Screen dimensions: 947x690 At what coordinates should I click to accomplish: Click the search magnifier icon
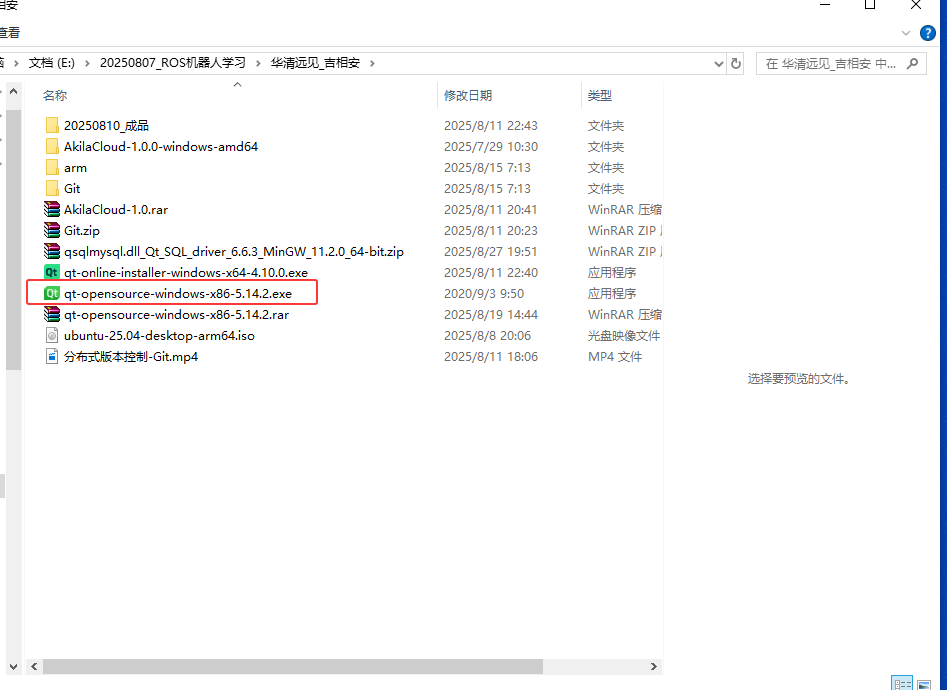(913, 63)
